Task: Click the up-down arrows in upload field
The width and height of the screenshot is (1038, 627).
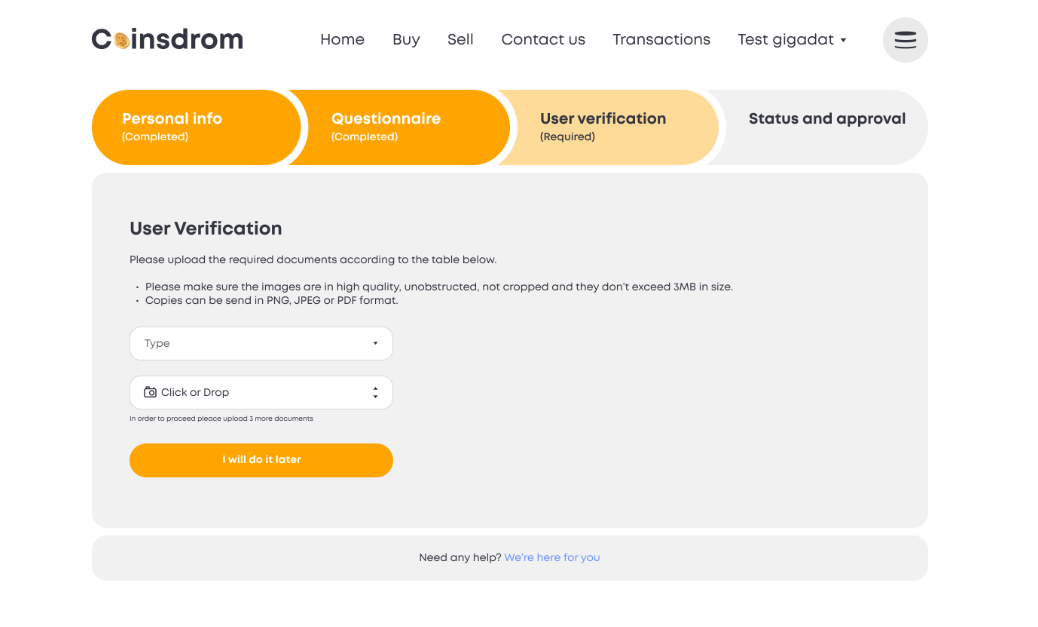Action: tap(375, 393)
